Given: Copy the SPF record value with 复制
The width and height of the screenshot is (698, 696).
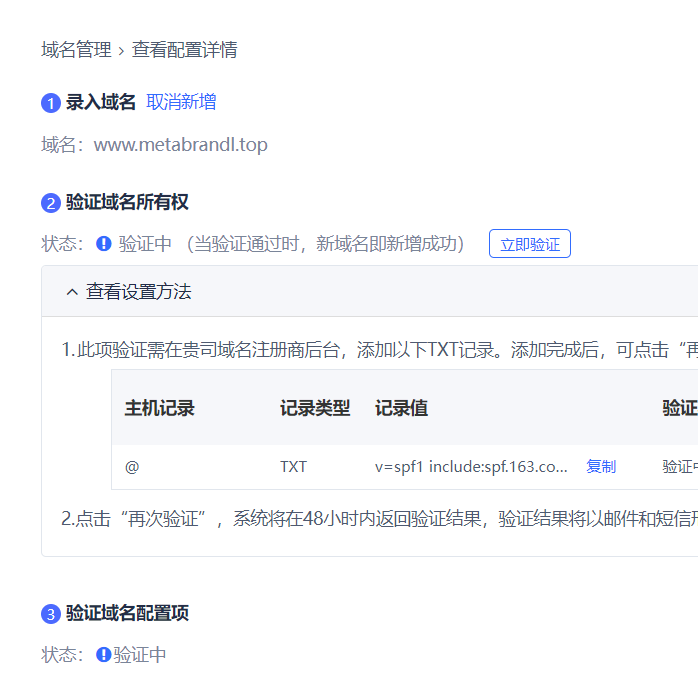Looking at the screenshot, I should 601,467.
